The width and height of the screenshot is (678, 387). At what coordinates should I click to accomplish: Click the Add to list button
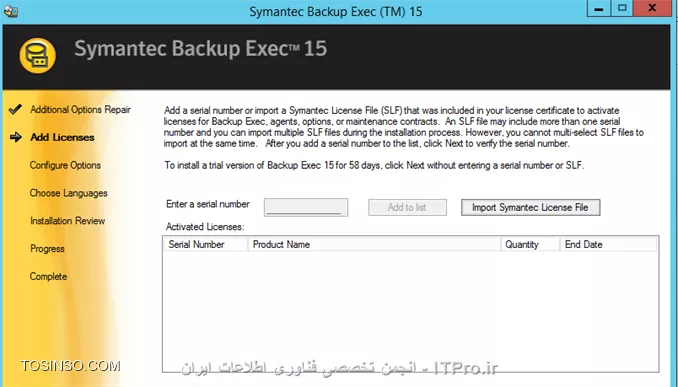[x=407, y=208]
